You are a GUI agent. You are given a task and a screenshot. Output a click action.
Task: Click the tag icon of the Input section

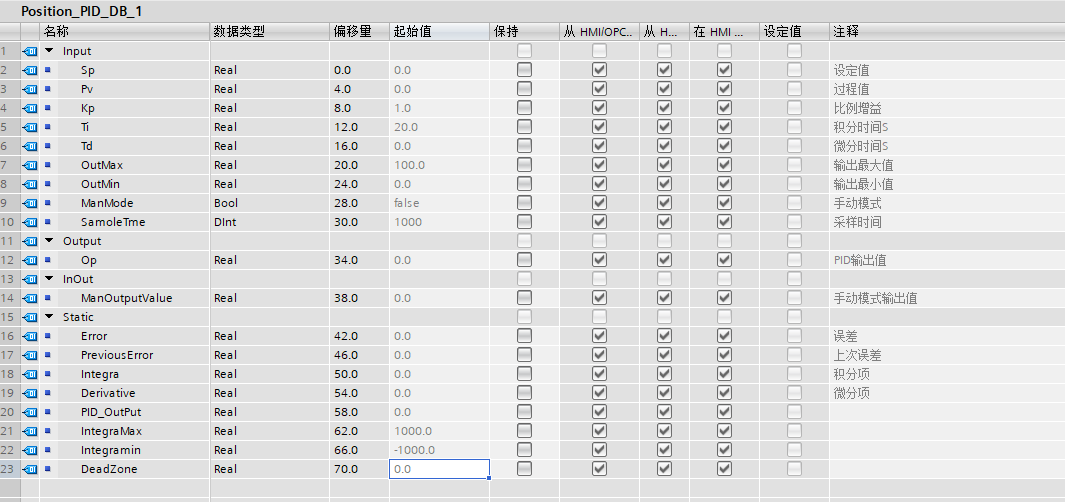pyautogui.click(x=29, y=51)
